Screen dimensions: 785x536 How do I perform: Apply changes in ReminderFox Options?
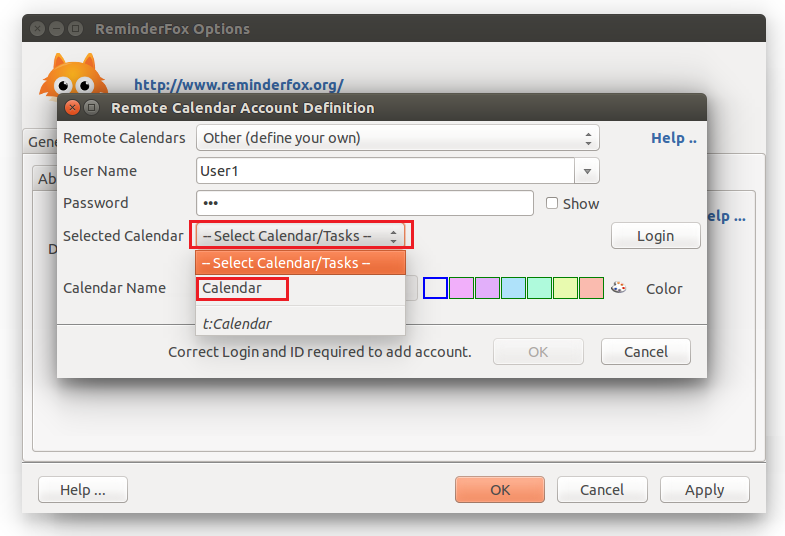tap(704, 489)
